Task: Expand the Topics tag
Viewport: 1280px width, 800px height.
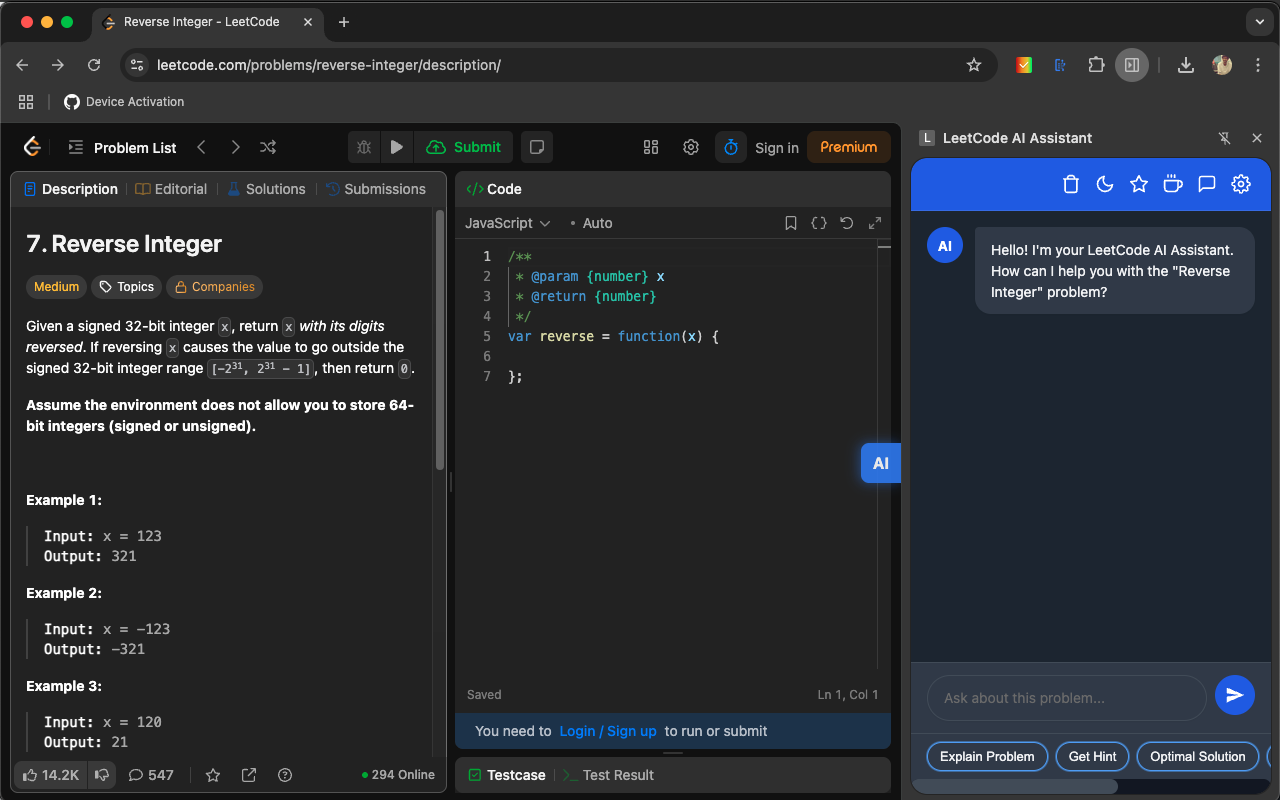Action: click(x=126, y=287)
